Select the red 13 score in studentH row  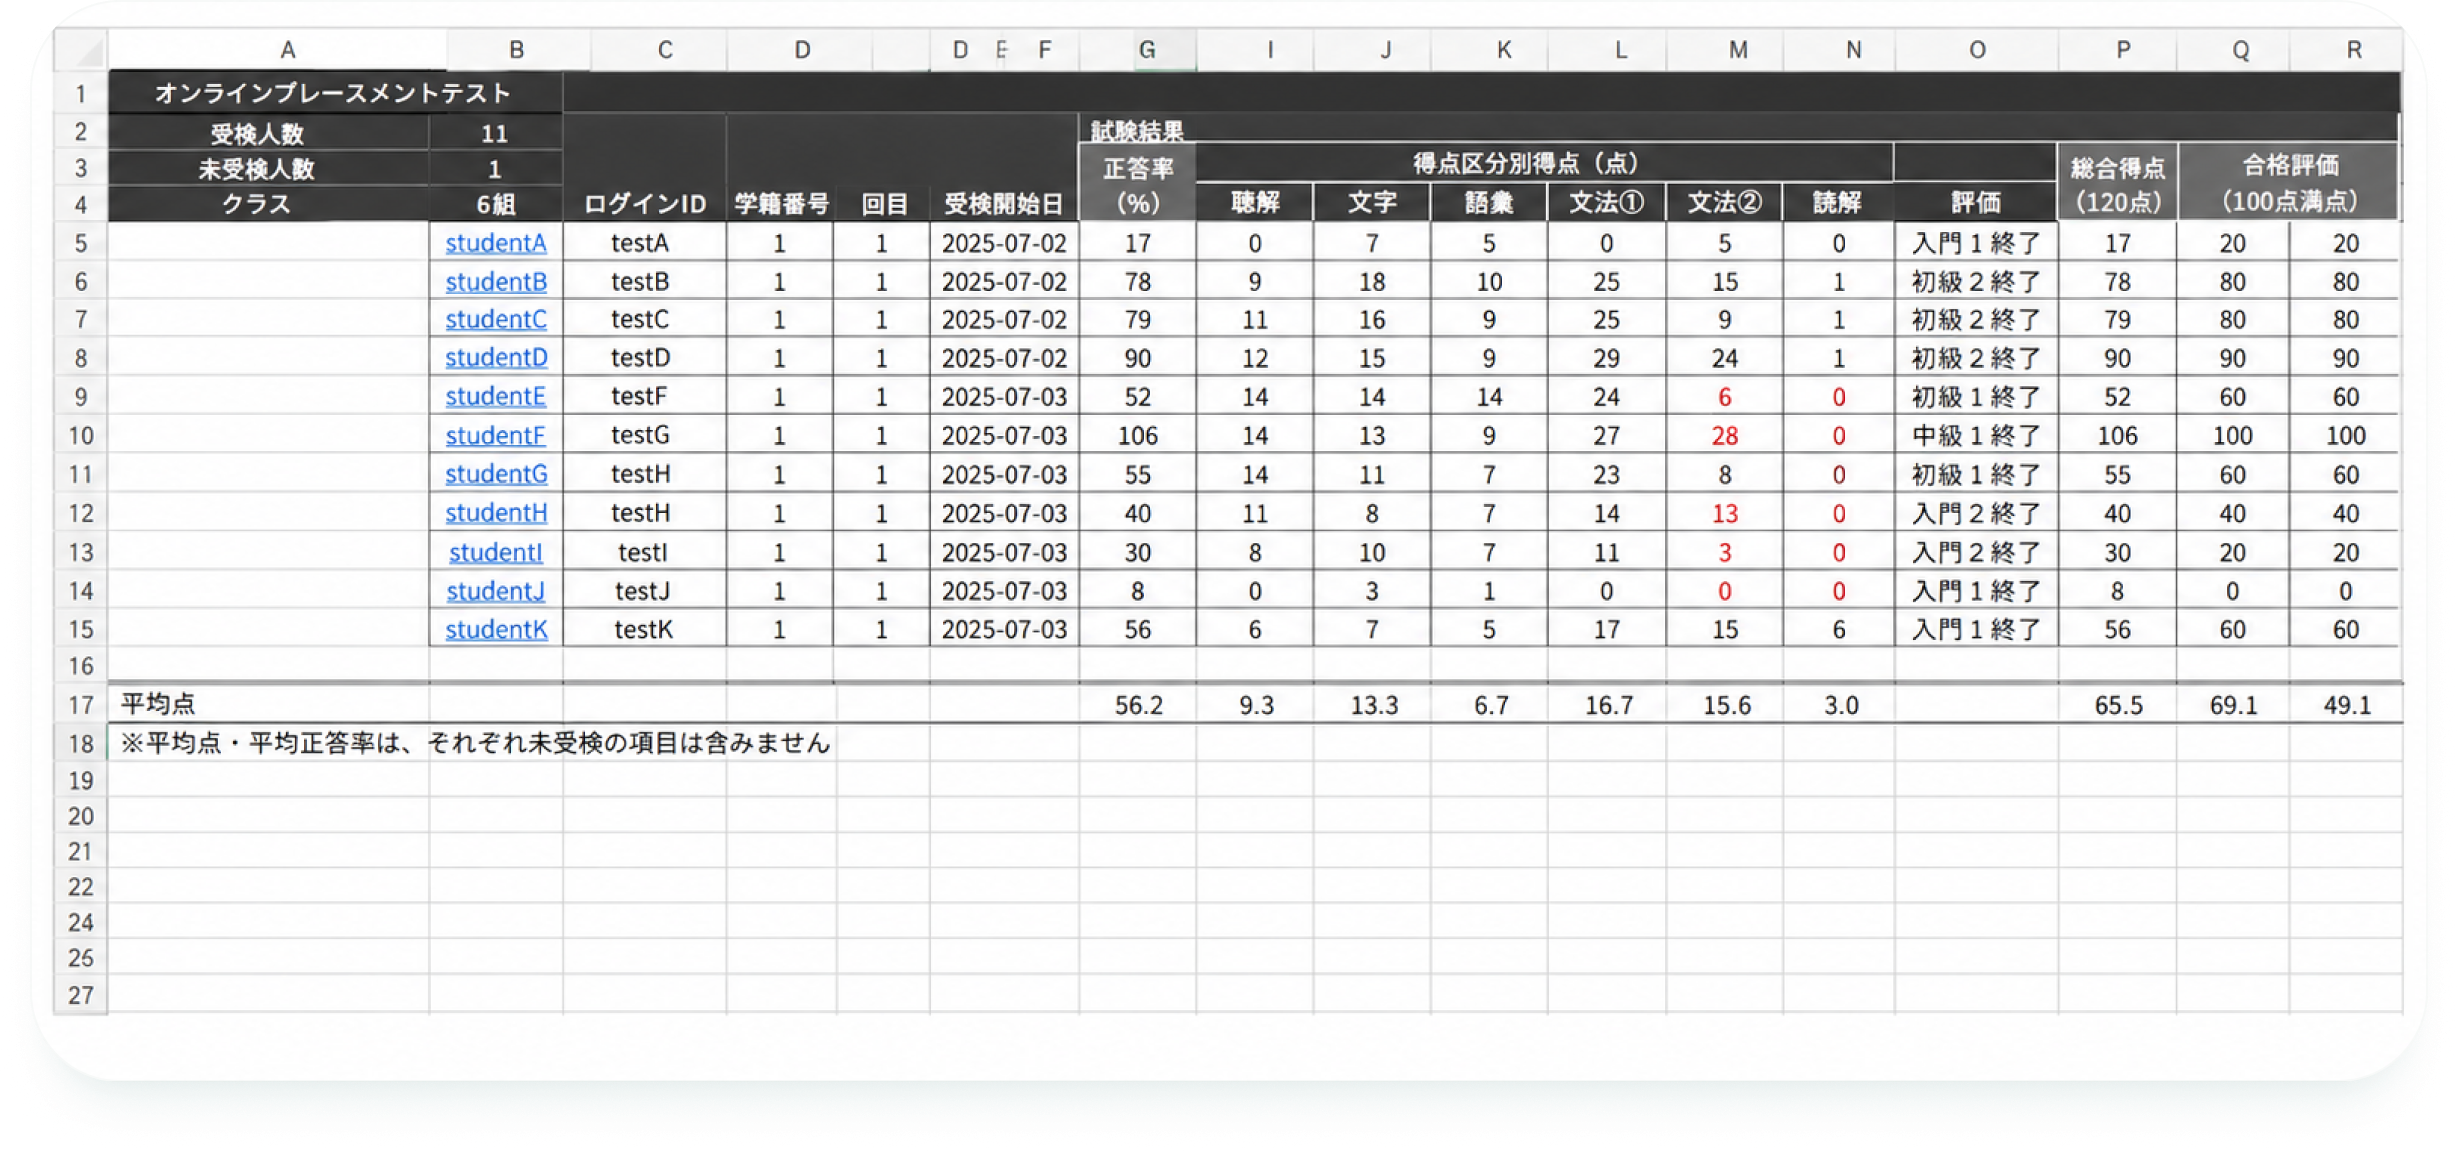1724,513
